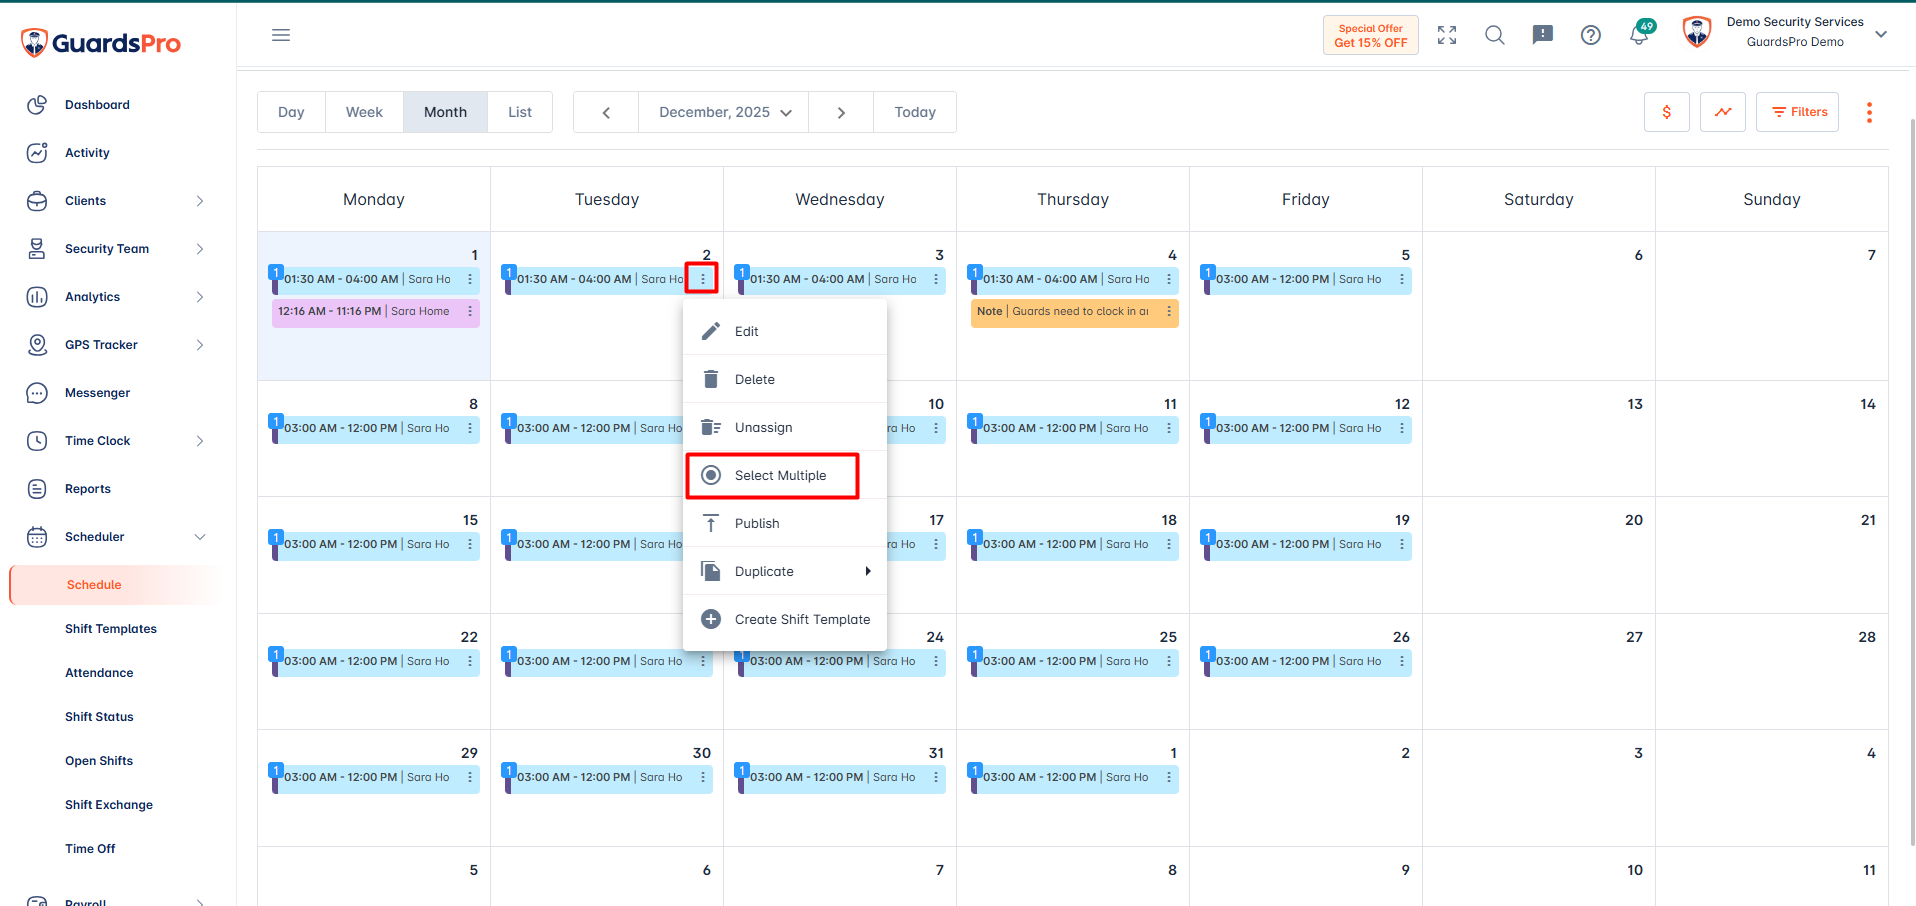Expand the Security Team sidebar section
This screenshot has width=1916, height=906.
coord(200,249)
